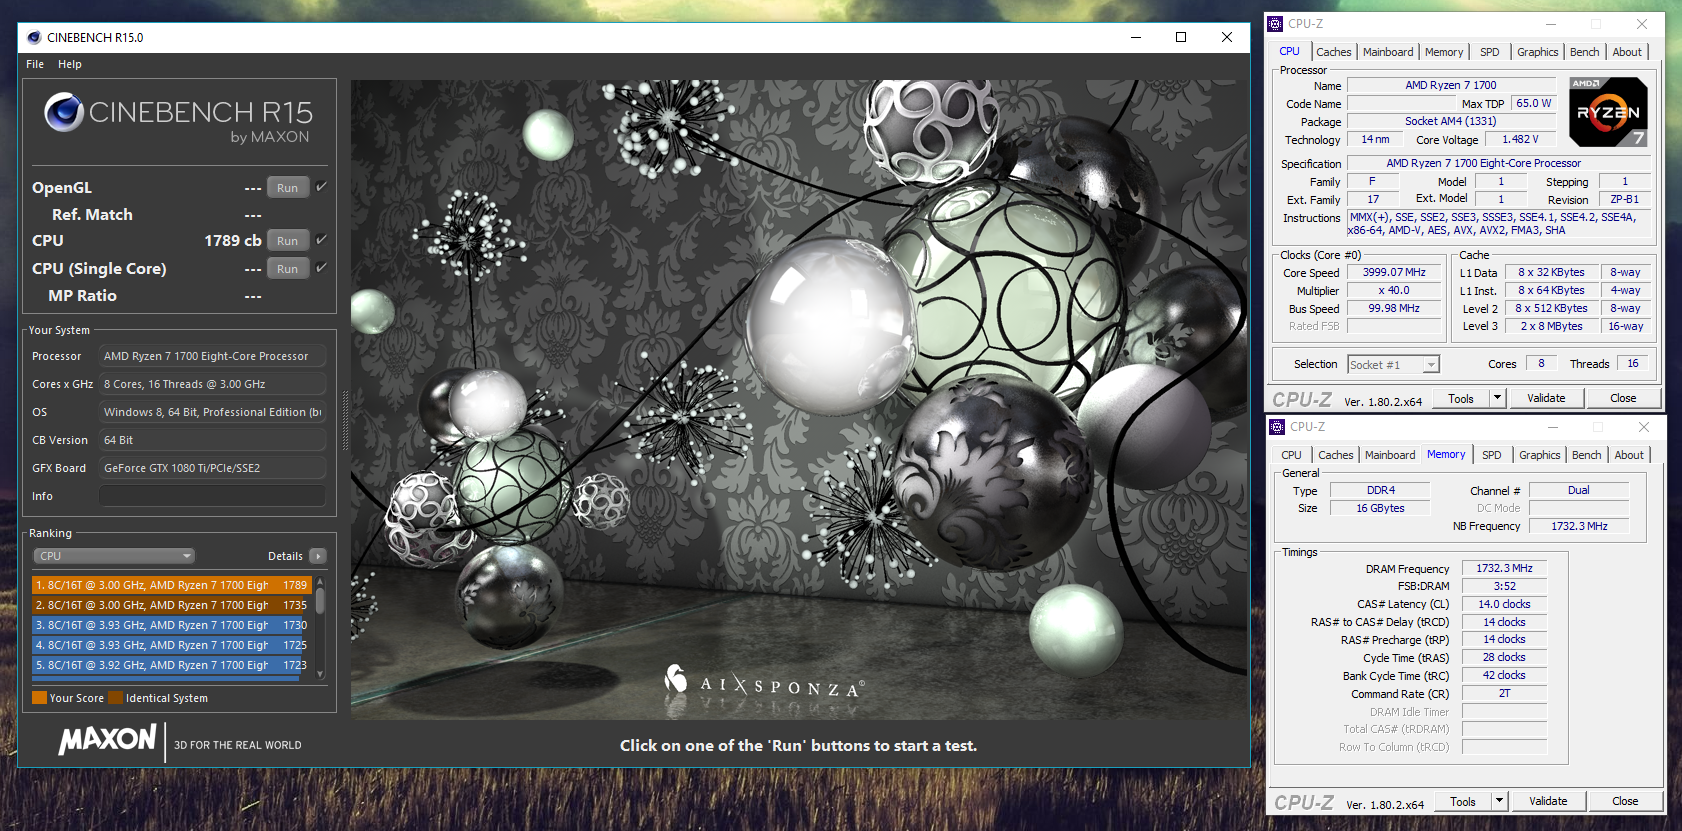Toggle the CPU (Single Core) test checkbox
1682x831 pixels.
point(322,268)
